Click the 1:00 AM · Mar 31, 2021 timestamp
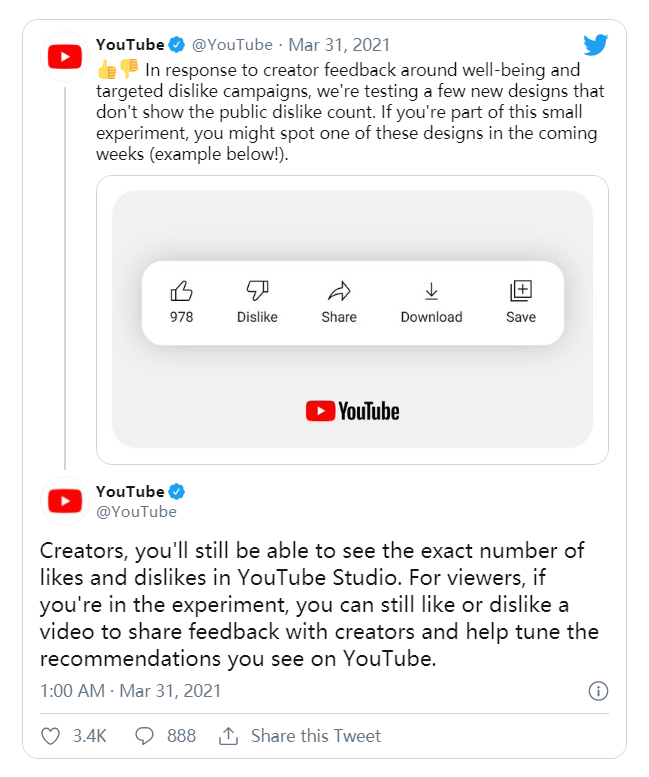The width and height of the screenshot is (649, 777). [131, 691]
